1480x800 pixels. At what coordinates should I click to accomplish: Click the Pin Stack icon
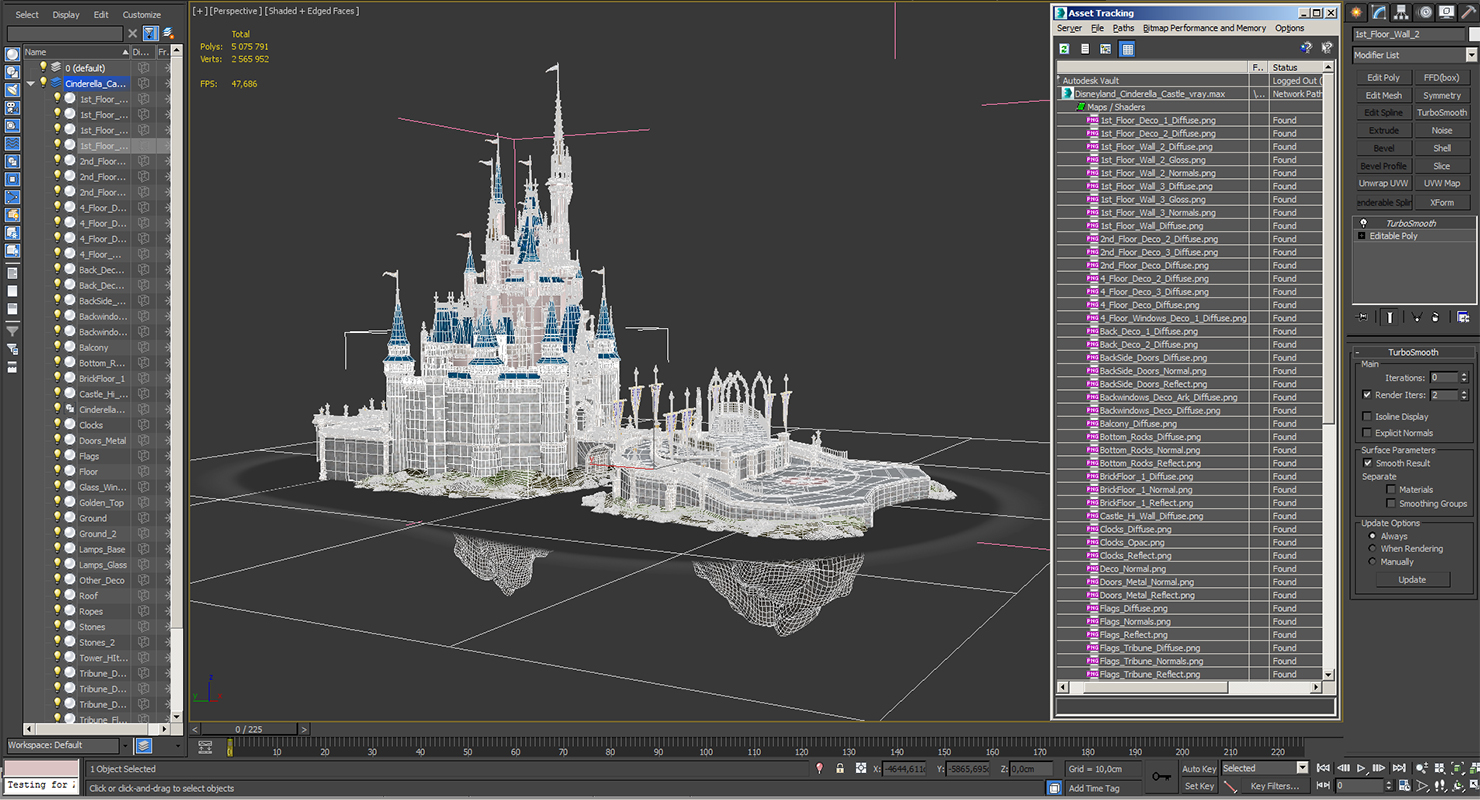[x=1362, y=317]
